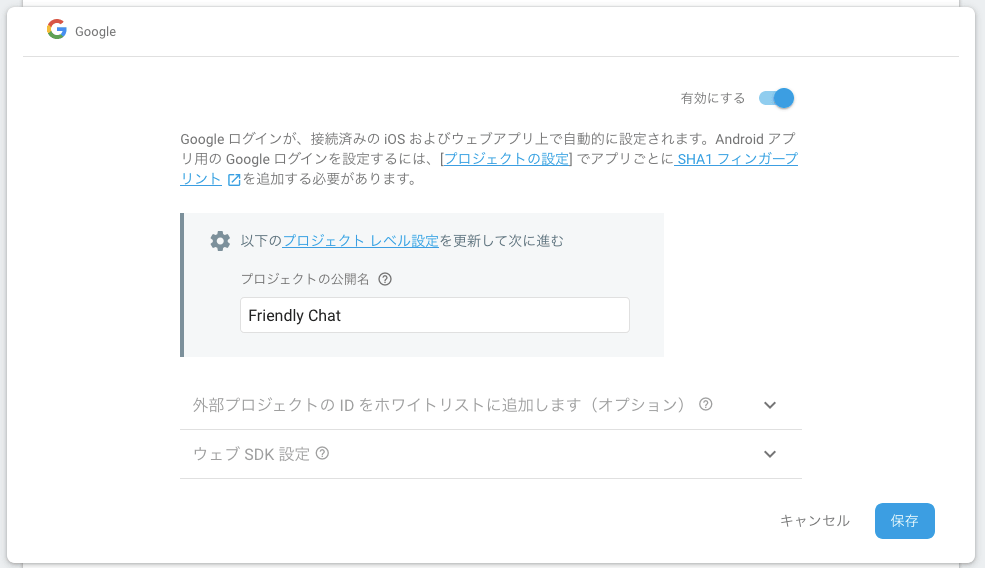Image resolution: width=985 pixels, height=568 pixels.
Task: Click the ウェブ SDK 設定 row title
Action: pyautogui.click(x=251, y=454)
